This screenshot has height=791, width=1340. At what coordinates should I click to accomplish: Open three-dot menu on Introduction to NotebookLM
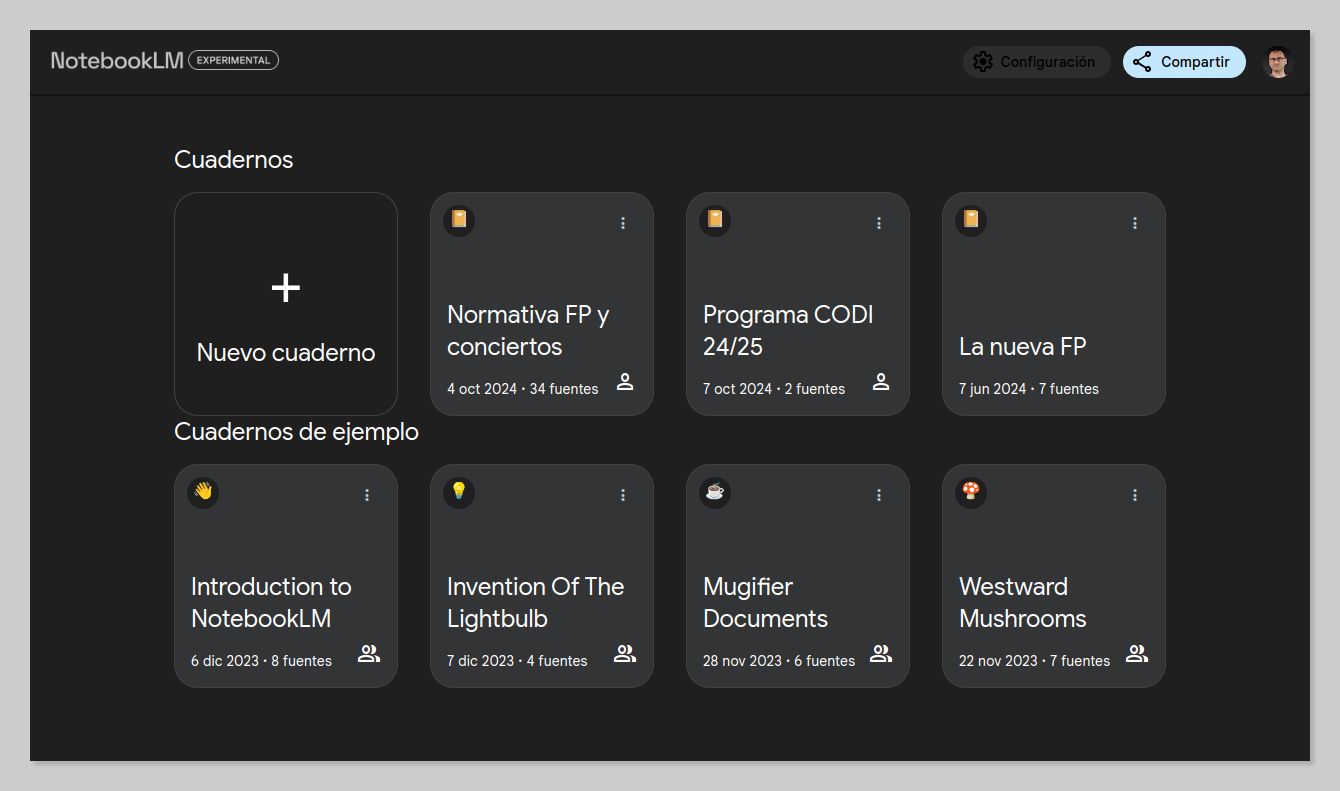[367, 495]
